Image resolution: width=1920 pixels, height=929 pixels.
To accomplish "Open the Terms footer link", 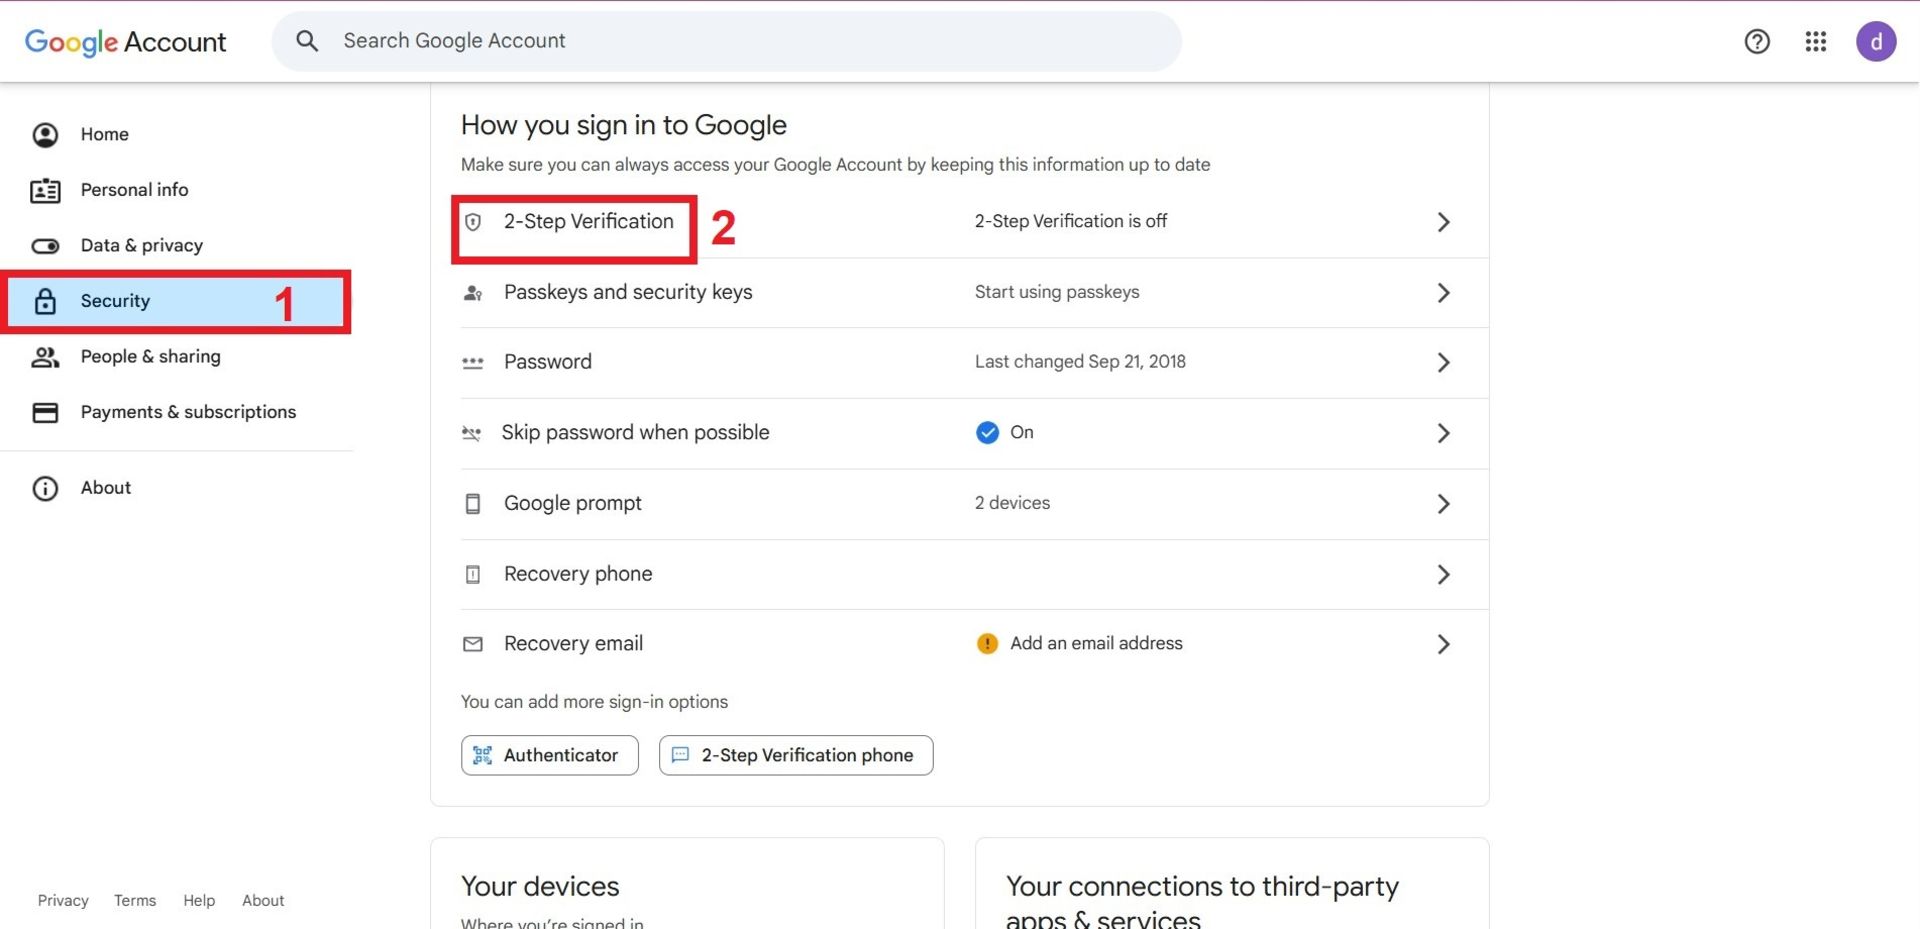I will point(135,900).
